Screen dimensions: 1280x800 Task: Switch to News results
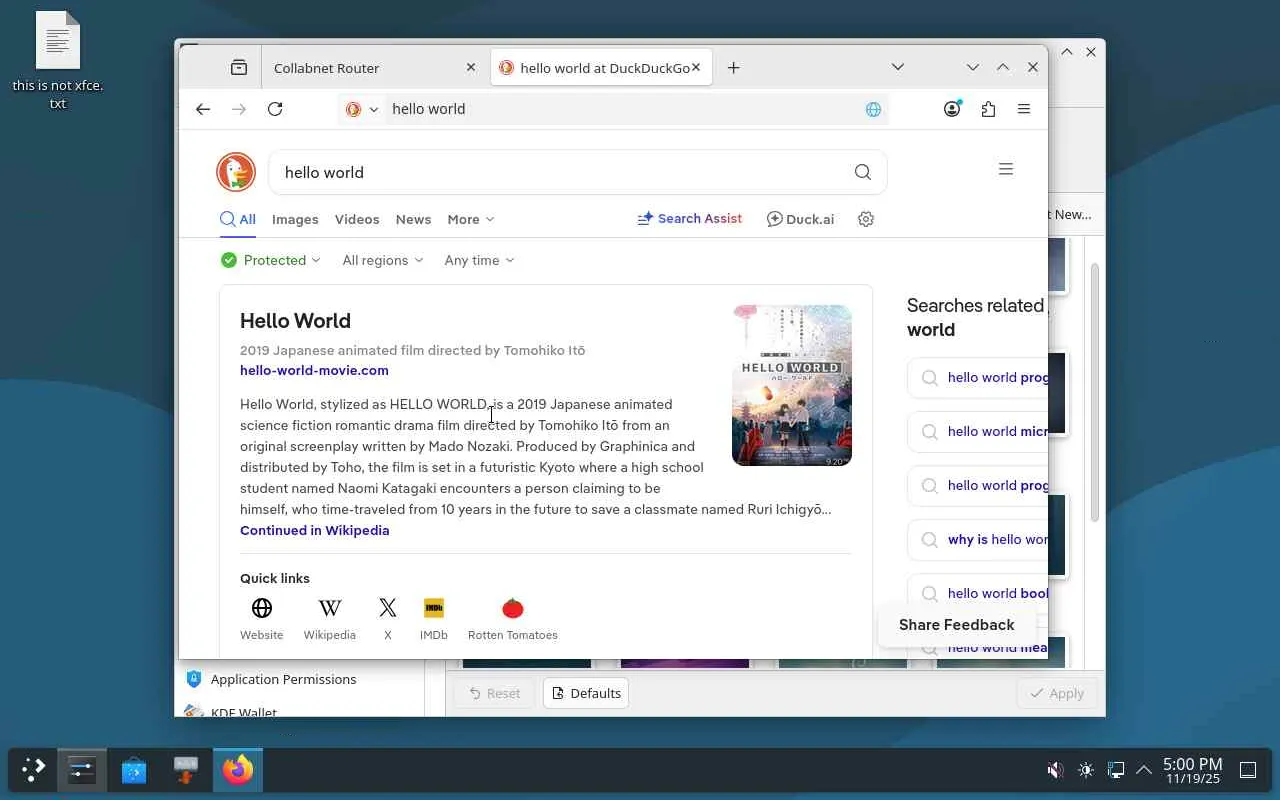413,219
